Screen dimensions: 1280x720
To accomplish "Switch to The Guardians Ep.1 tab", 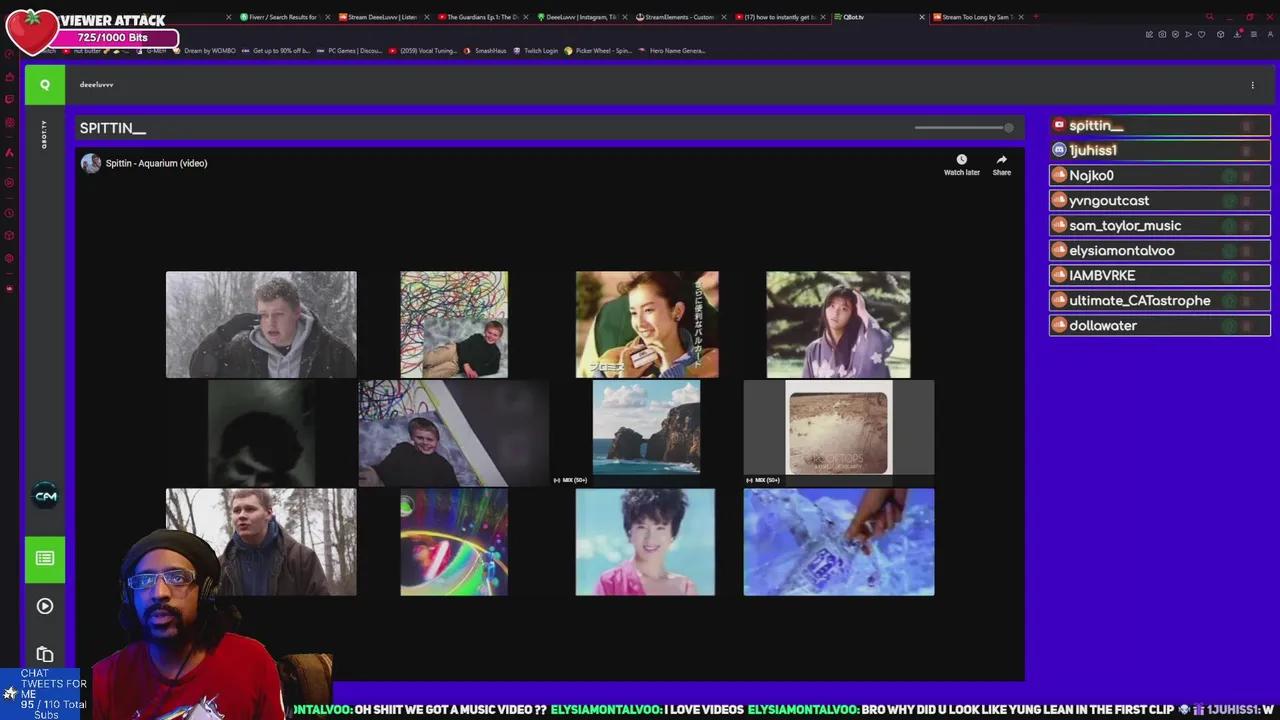I will [482, 17].
